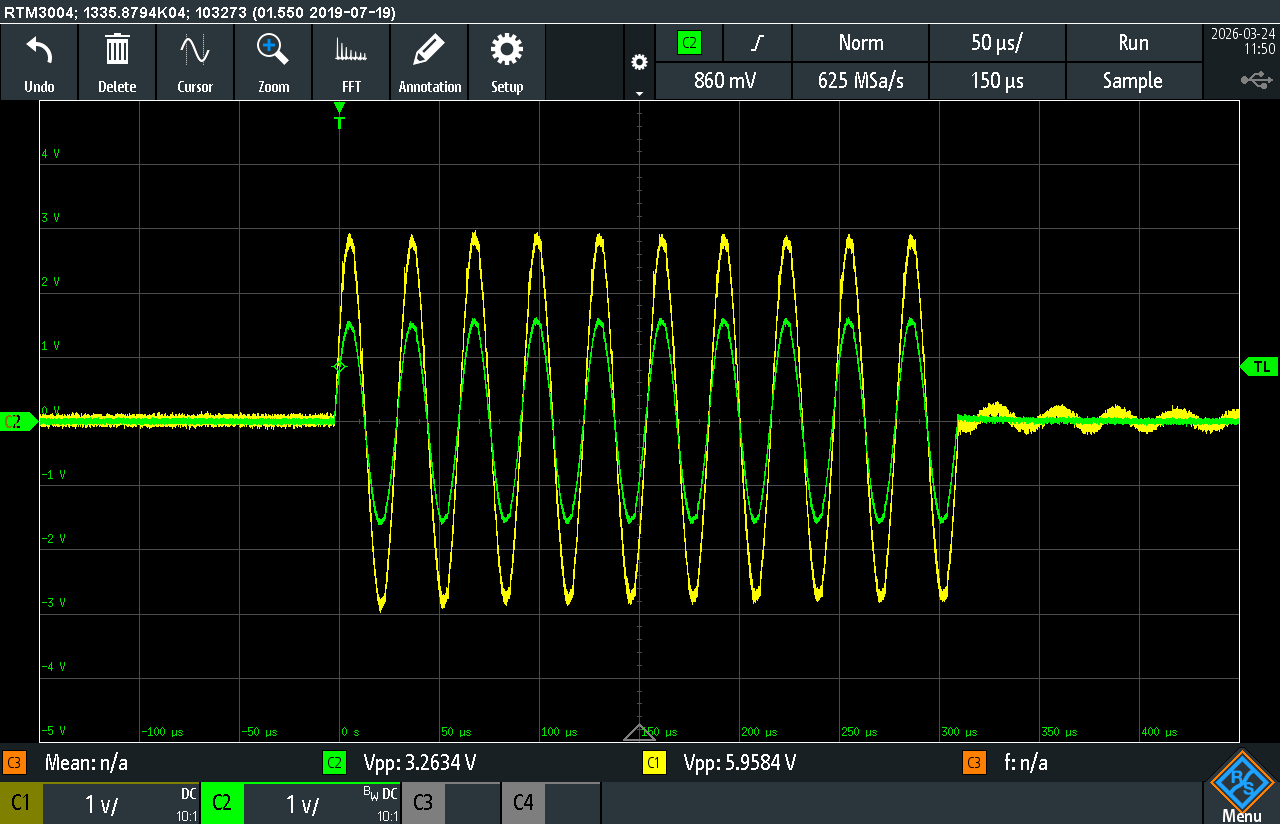The height and width of the screenshot is (824, 1280).
Task: Open the Norm trigger mode selector
Action: point(860,43)
